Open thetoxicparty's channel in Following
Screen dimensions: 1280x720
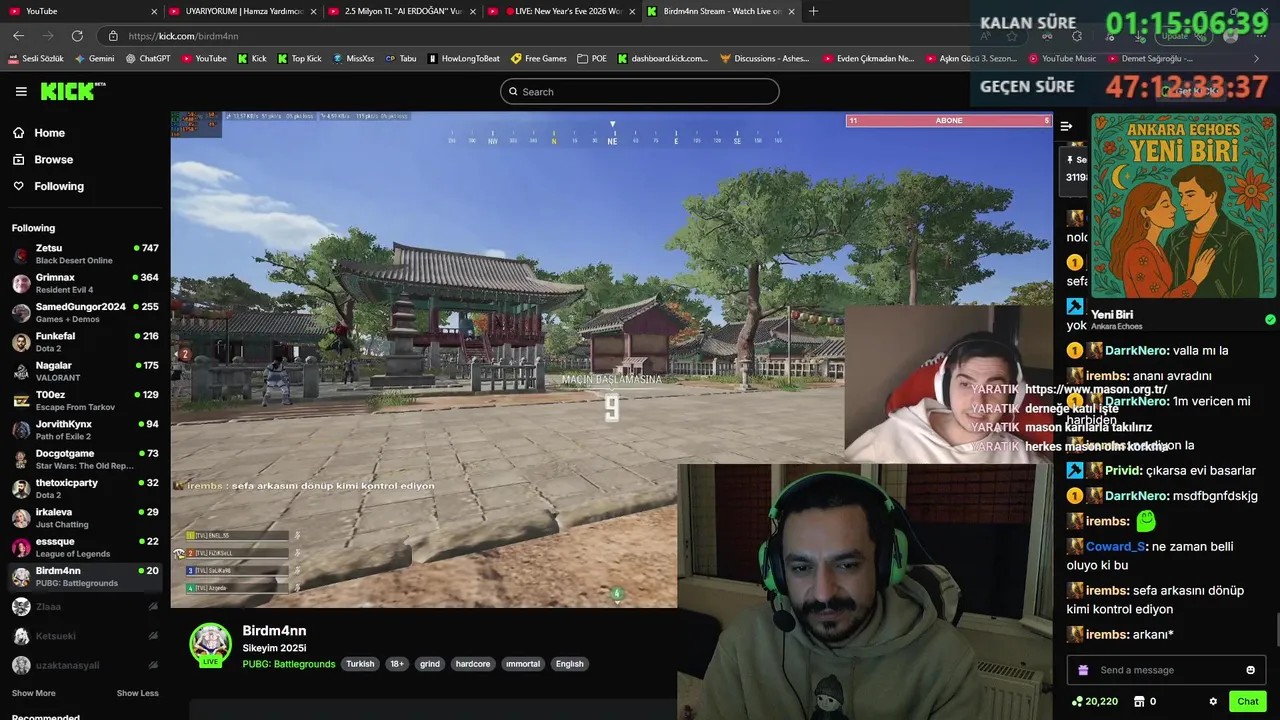click(x=85, y=489)
